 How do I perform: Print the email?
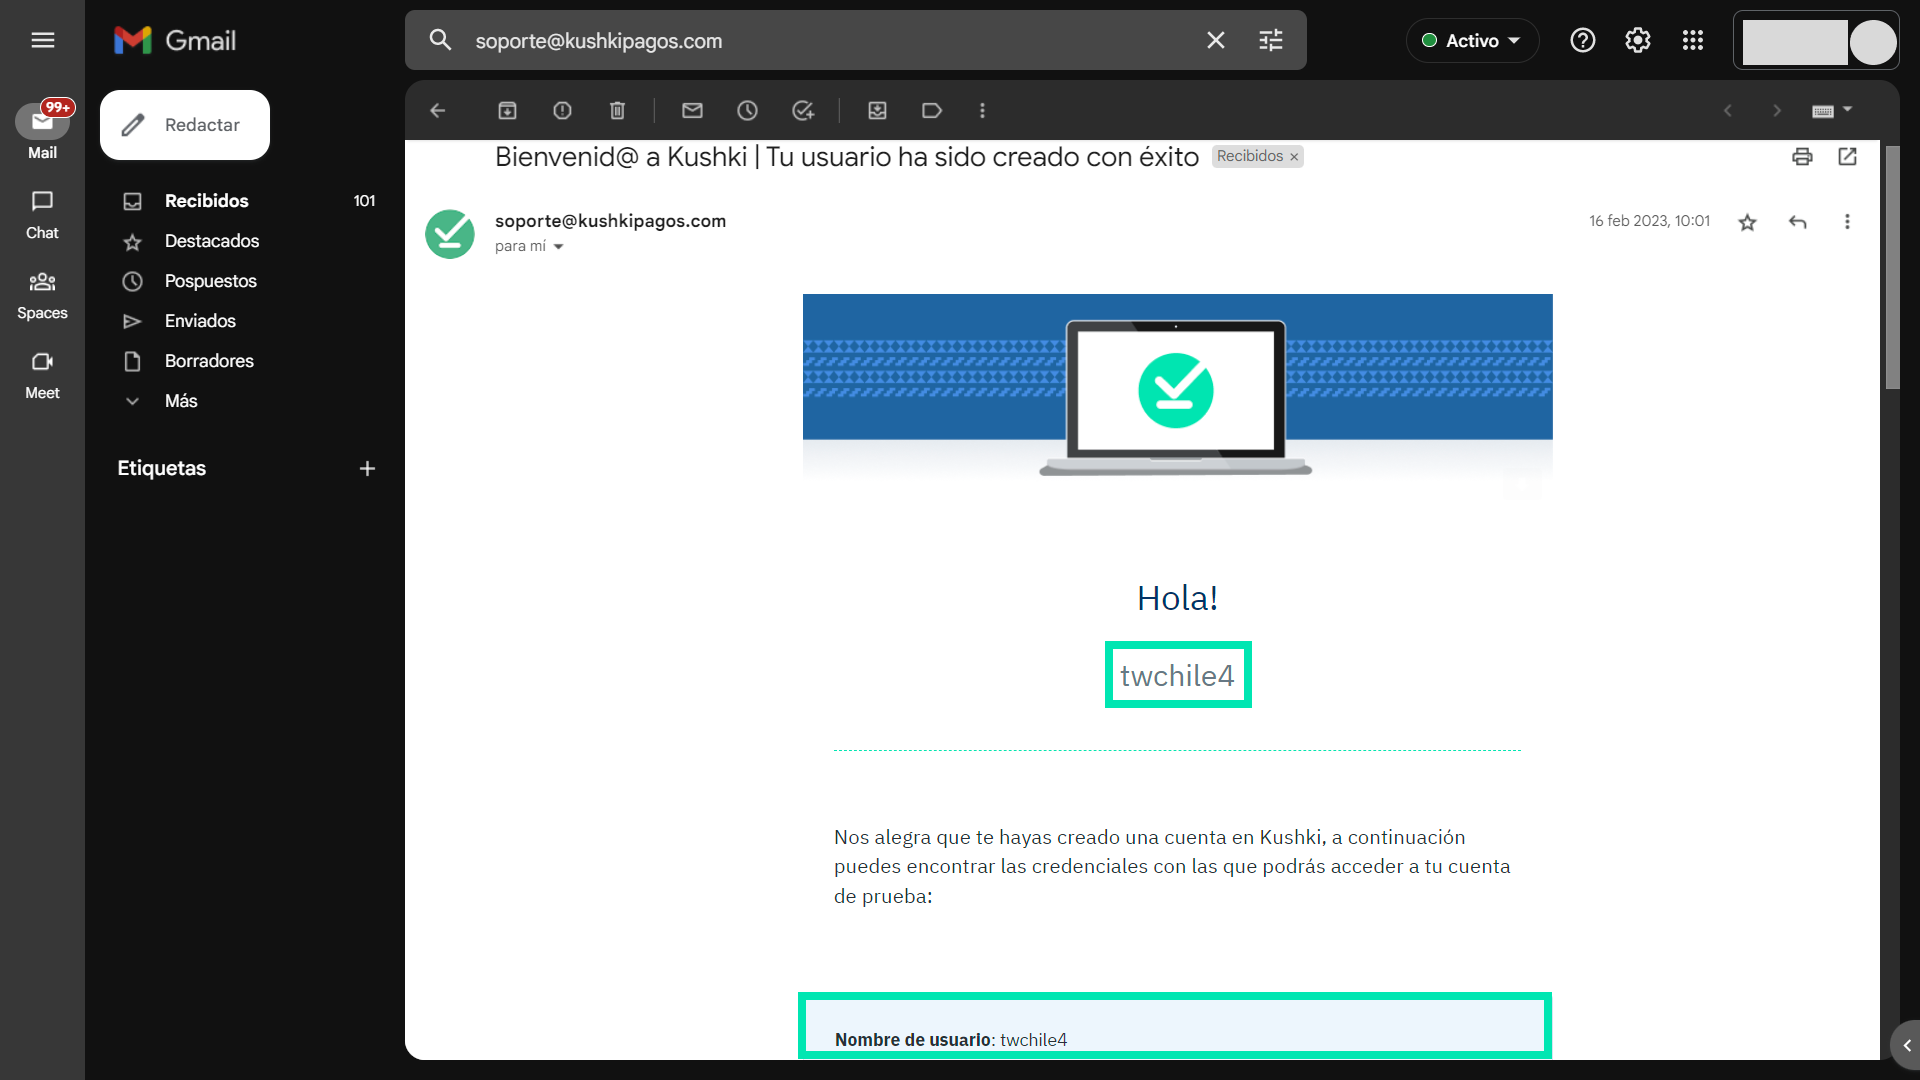[1802, 157]
